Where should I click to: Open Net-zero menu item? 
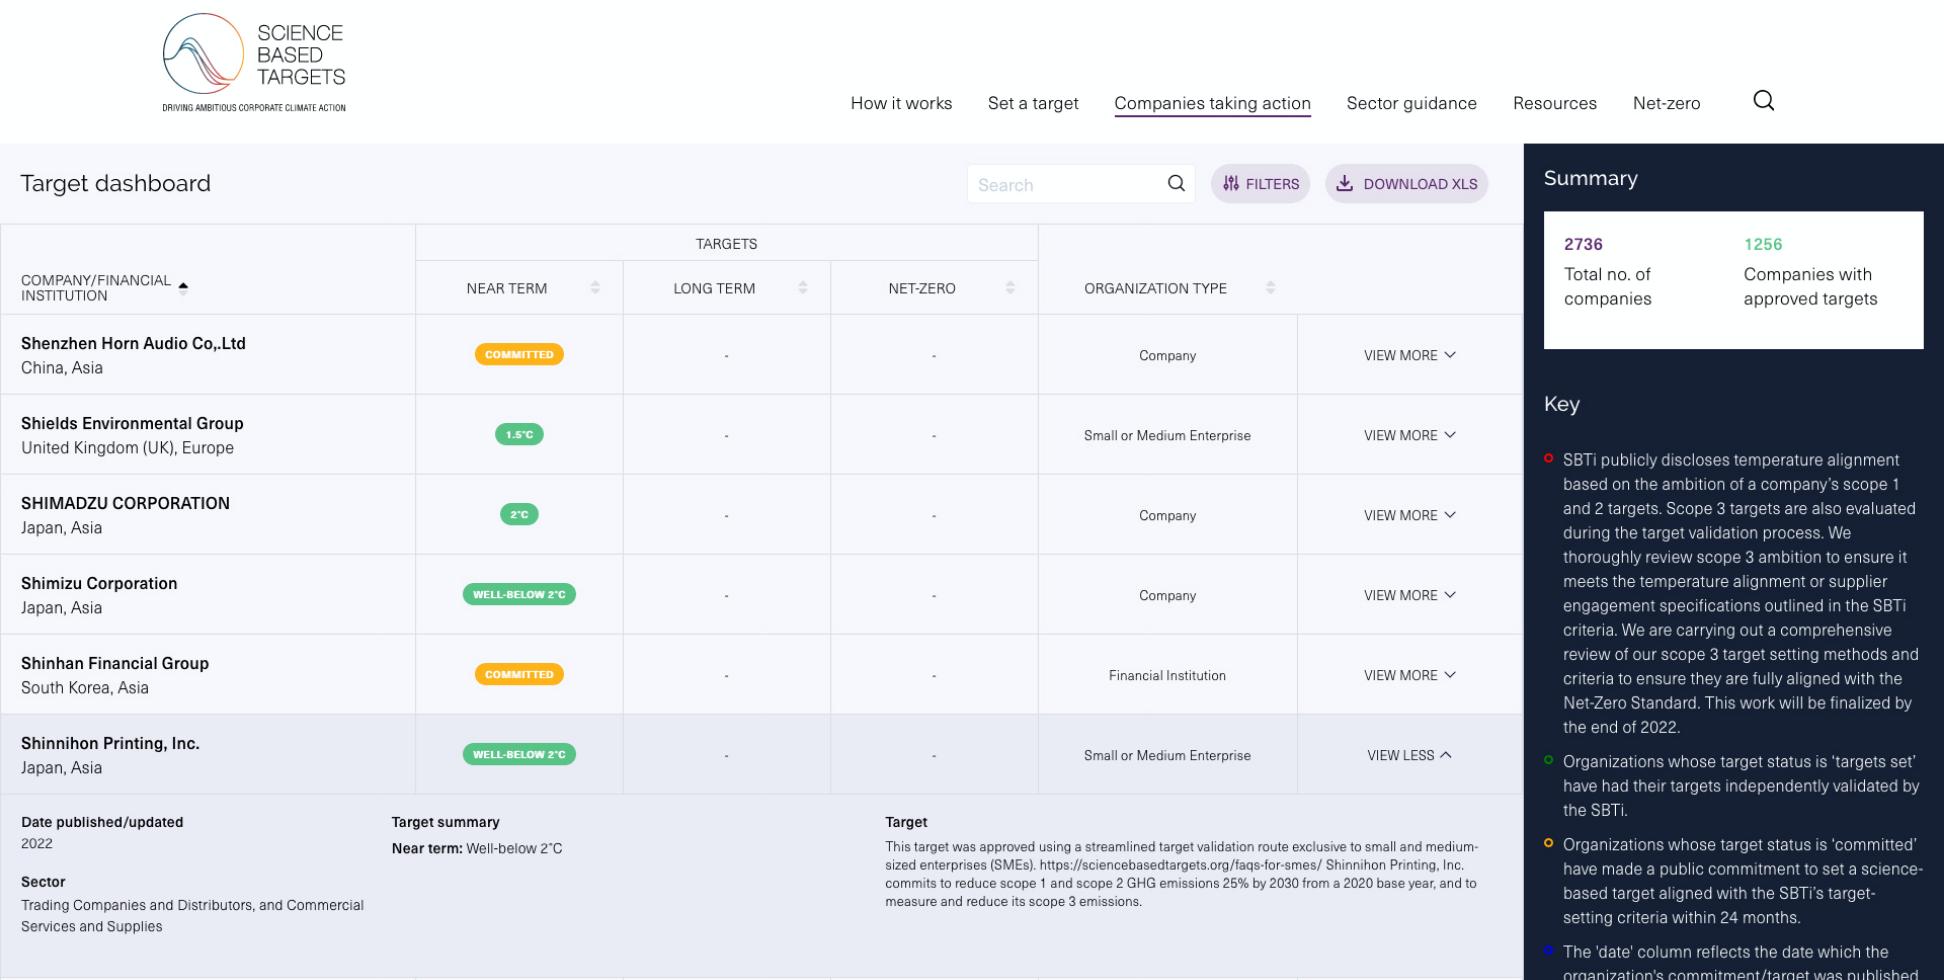pos(1666,103)
